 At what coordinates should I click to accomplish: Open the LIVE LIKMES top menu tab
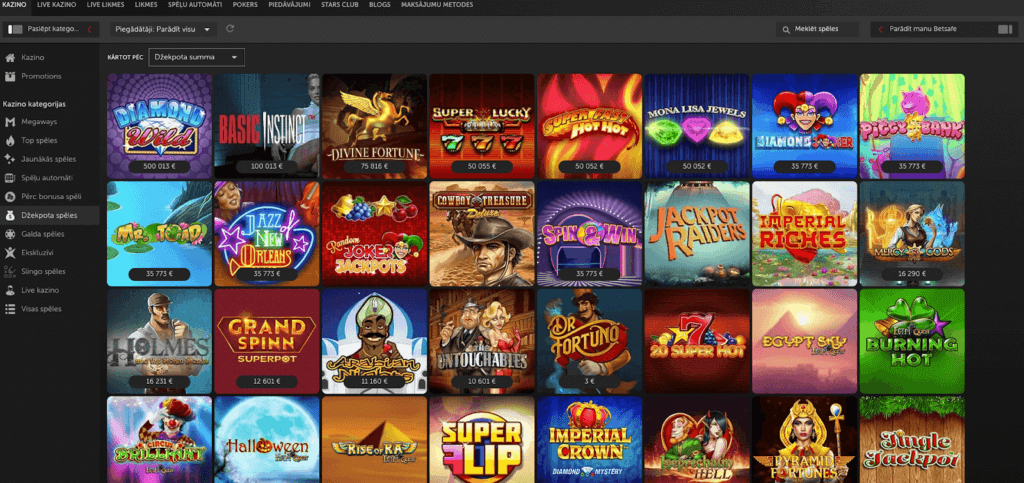pos(105,5)
